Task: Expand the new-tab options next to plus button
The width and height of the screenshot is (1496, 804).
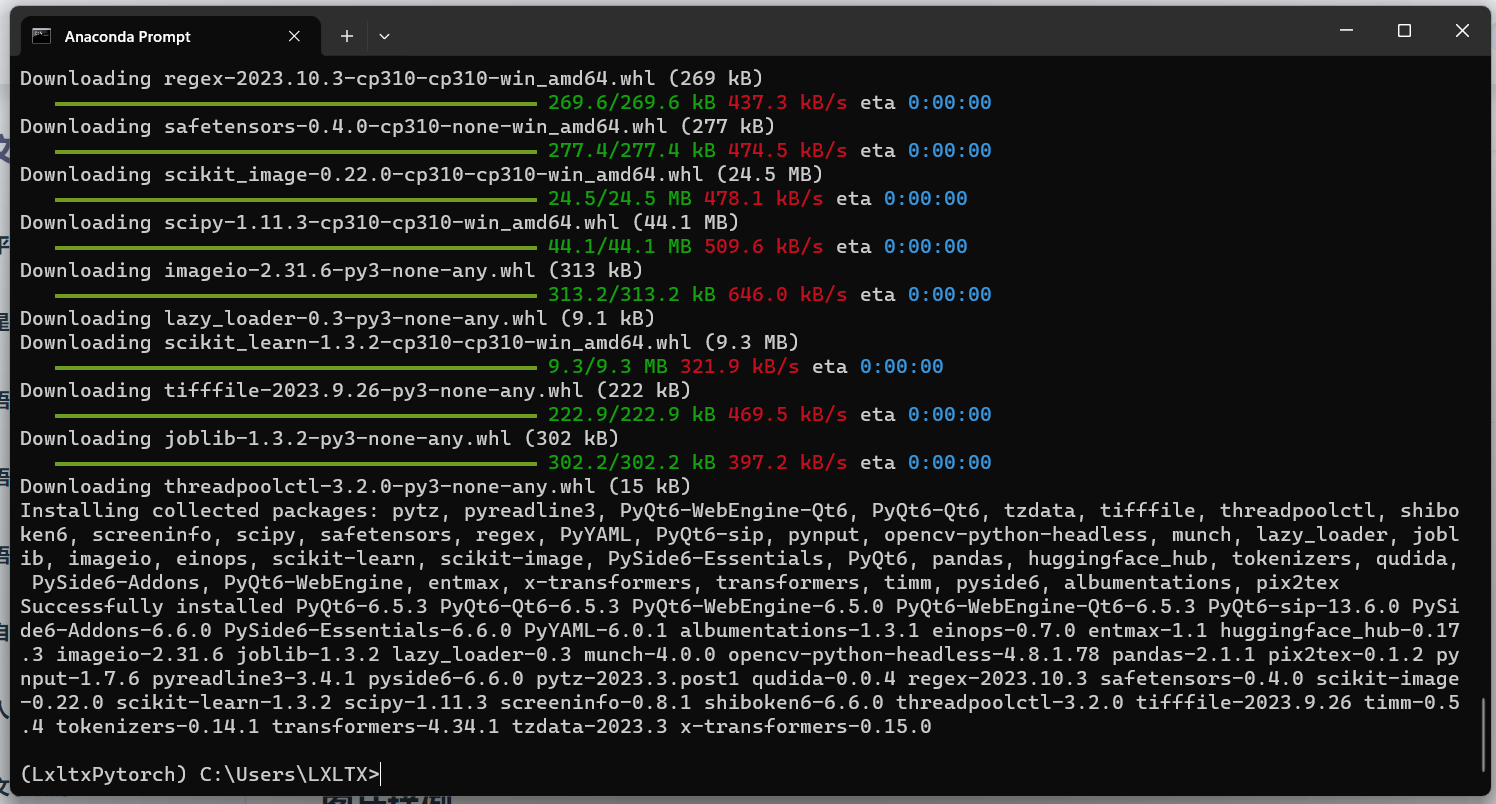Action: pos(384,35)
